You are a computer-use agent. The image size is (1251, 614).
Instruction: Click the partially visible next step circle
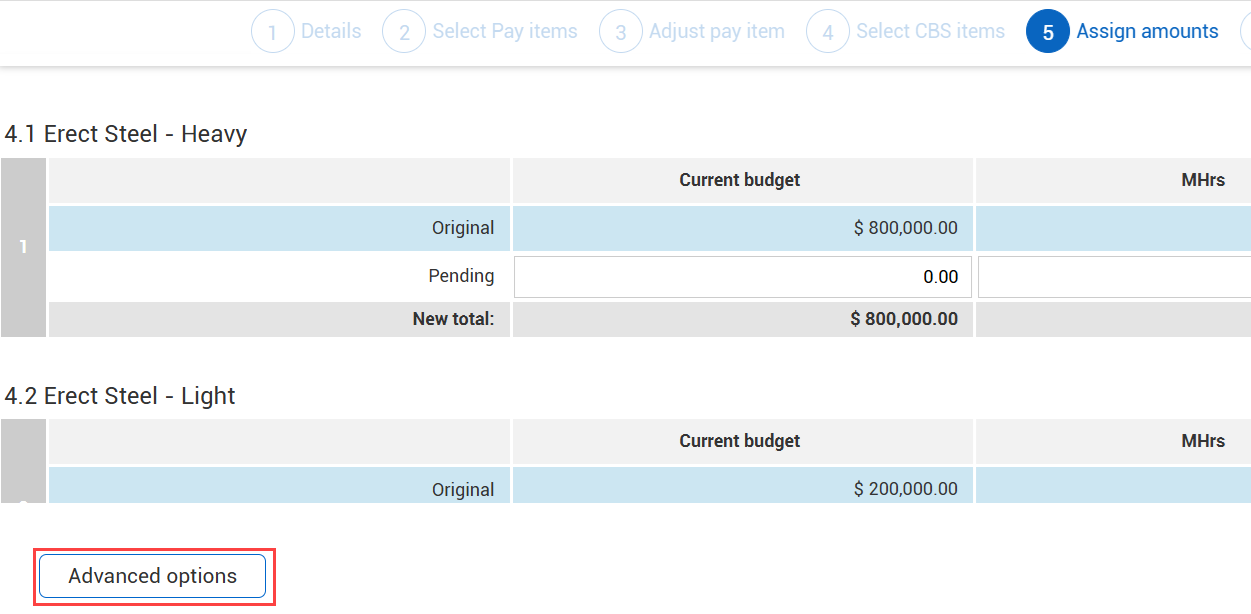(x=1246, y=32)
